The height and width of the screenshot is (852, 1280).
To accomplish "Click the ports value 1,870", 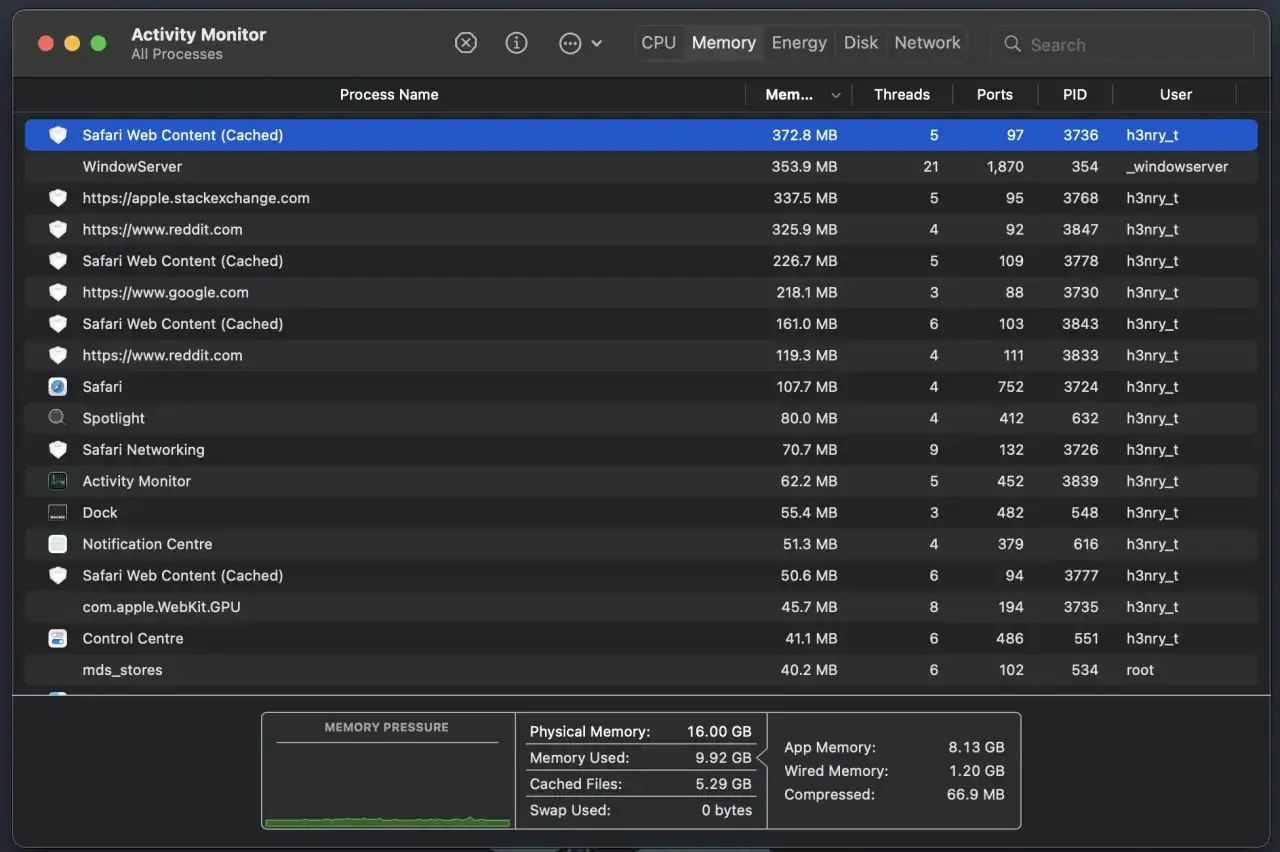I will (1005, 167).
